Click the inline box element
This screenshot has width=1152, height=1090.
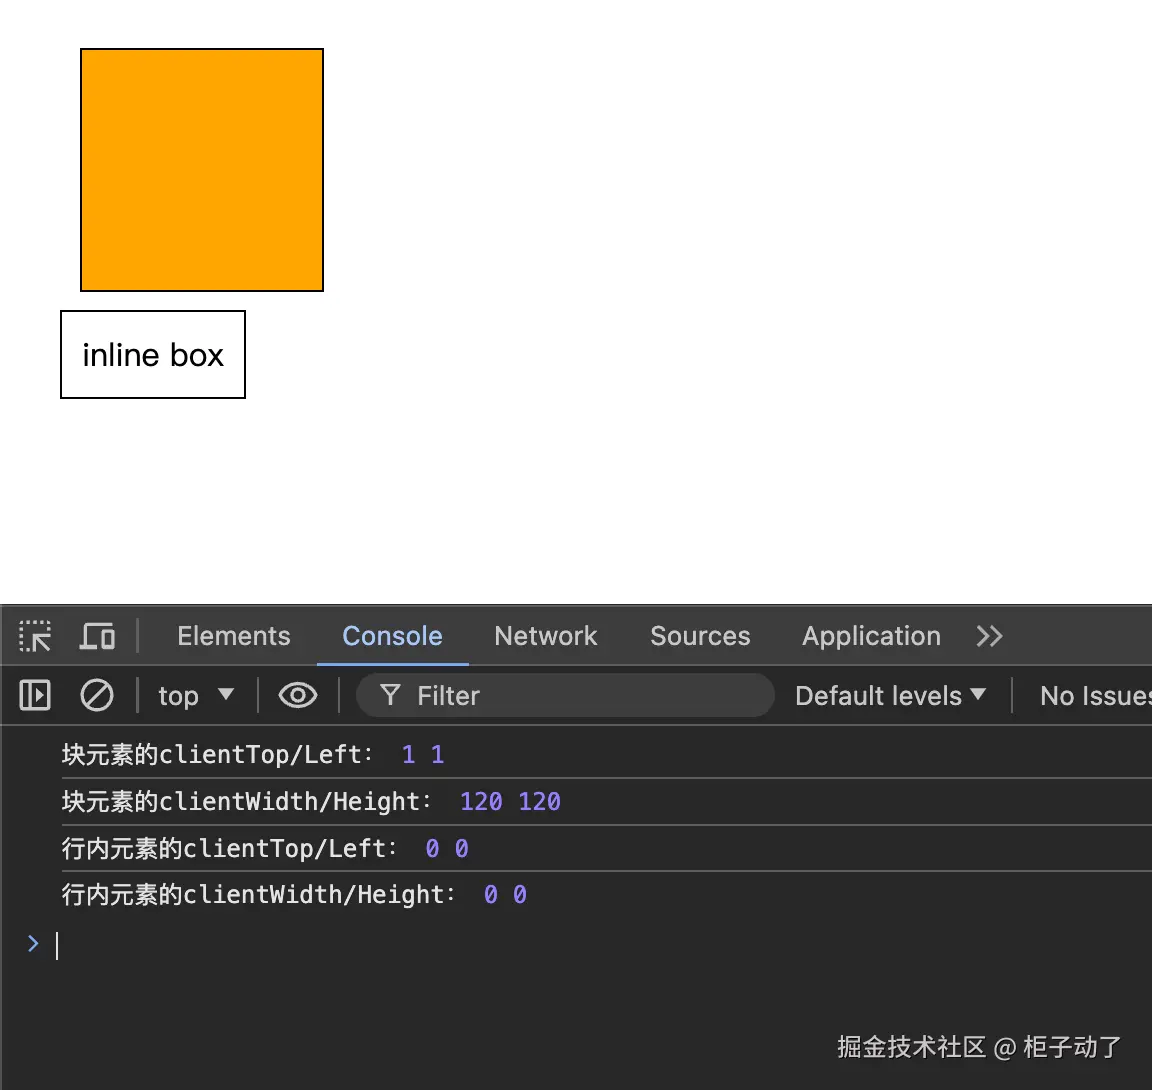[x=153, y=355]
